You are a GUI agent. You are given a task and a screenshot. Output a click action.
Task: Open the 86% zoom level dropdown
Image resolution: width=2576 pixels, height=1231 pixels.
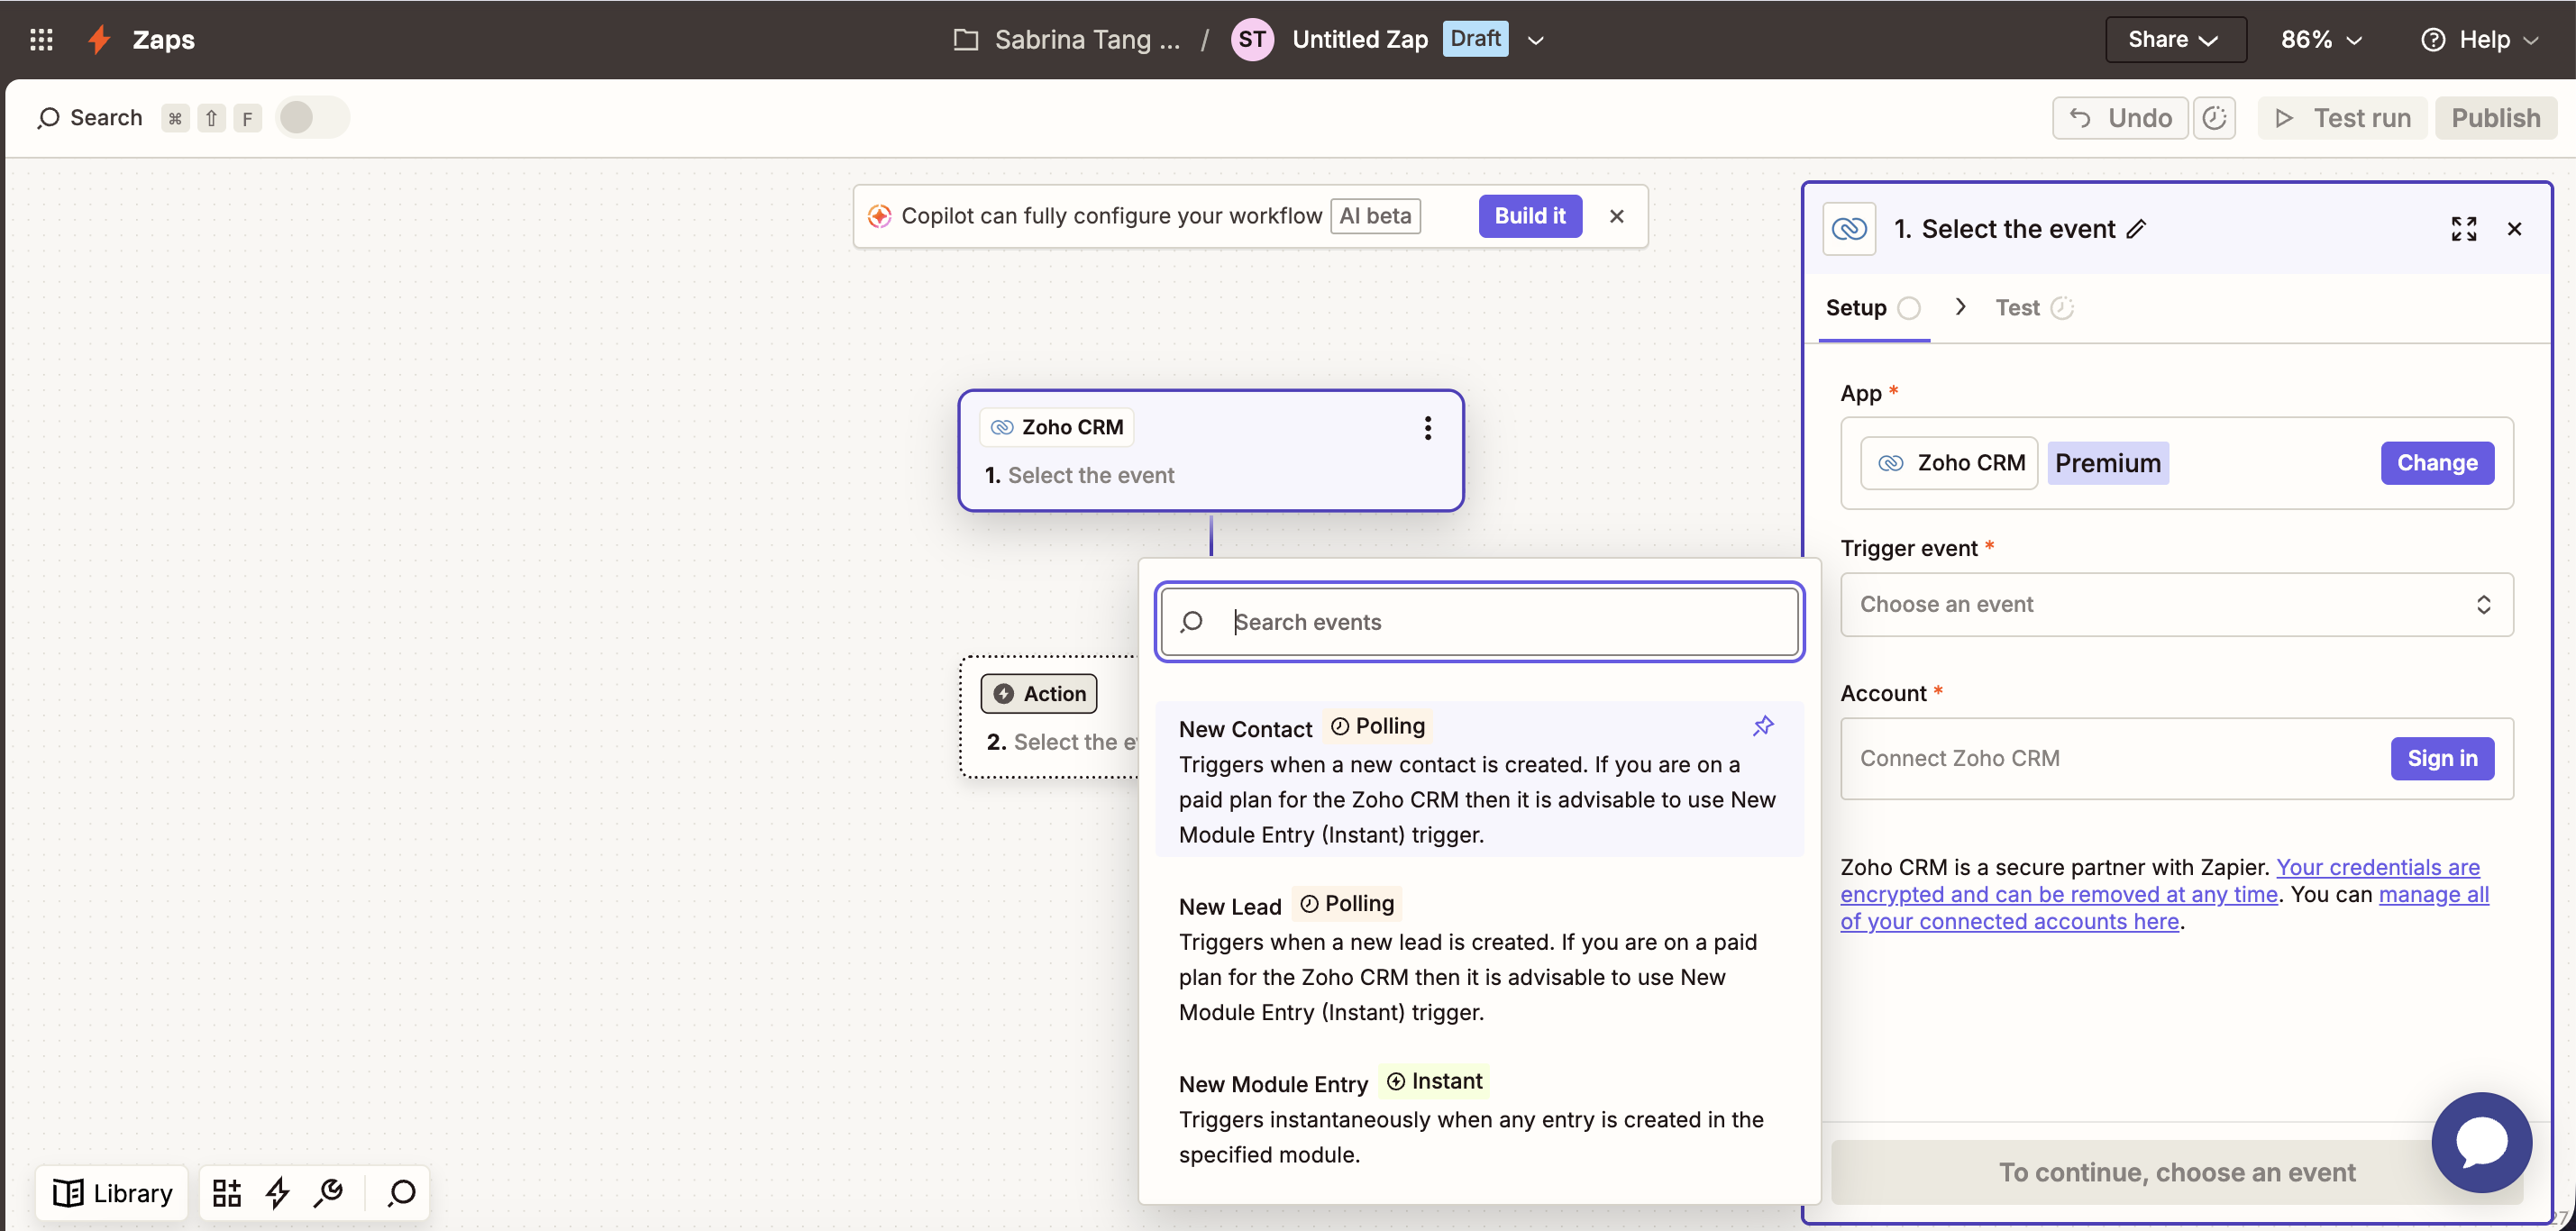(2321, 39)
